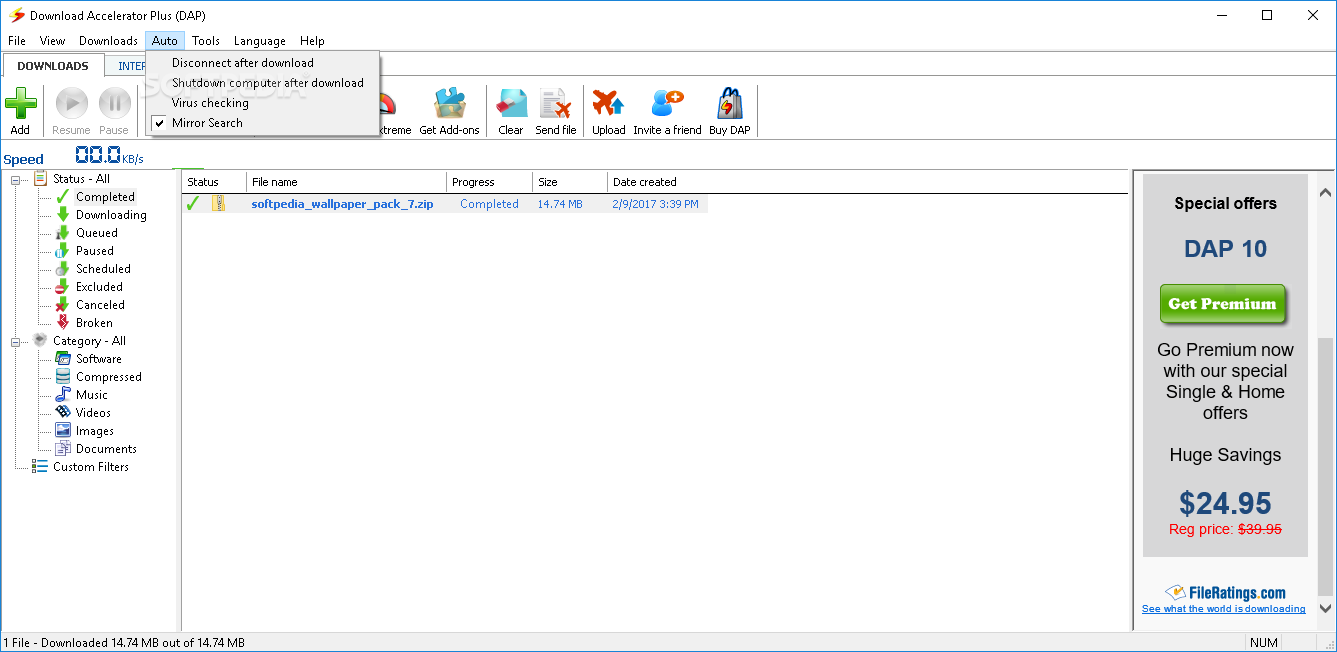Select the Documents category
This screenshot has width=1337, height=652.
[106, 449]
